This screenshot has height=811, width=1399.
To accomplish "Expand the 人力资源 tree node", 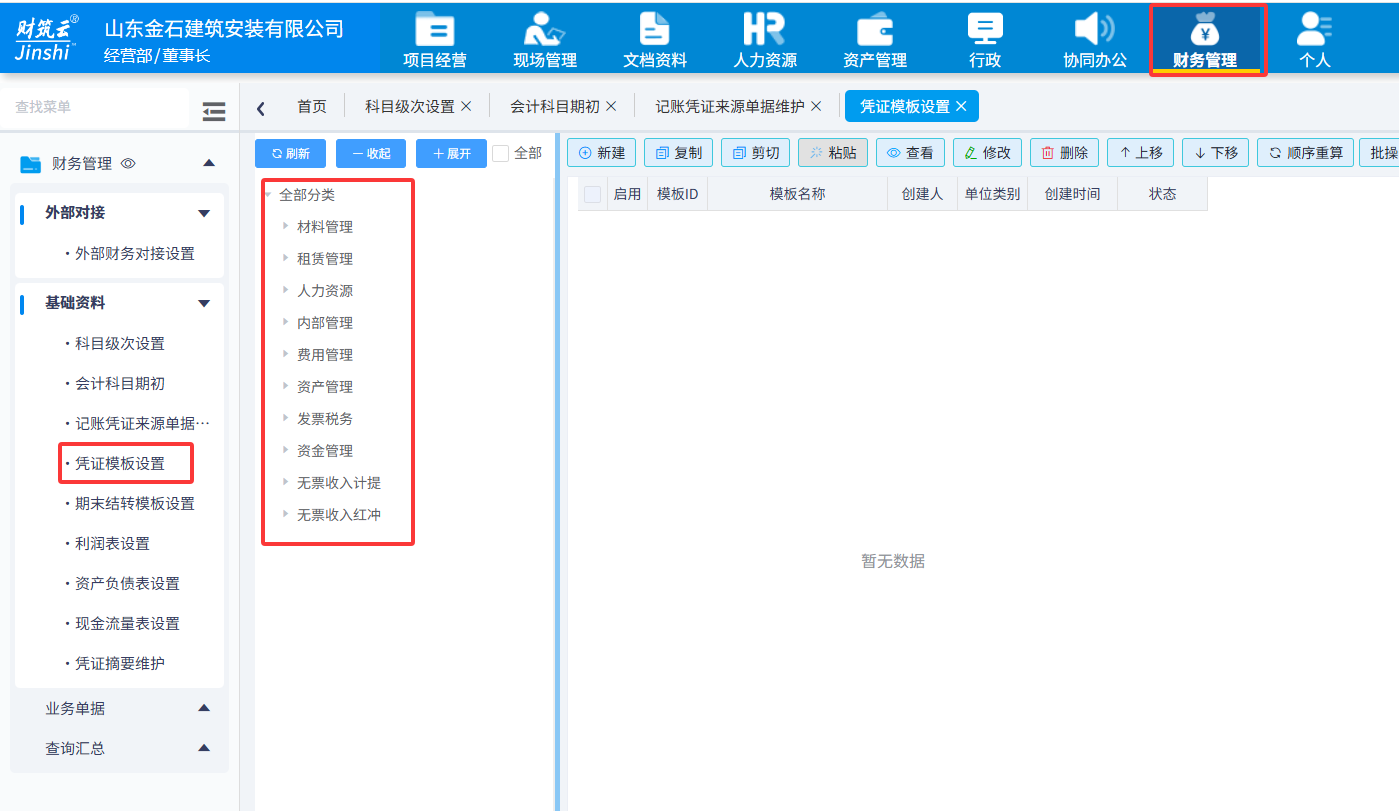I will pyautogui.click(x=286, y=290).
